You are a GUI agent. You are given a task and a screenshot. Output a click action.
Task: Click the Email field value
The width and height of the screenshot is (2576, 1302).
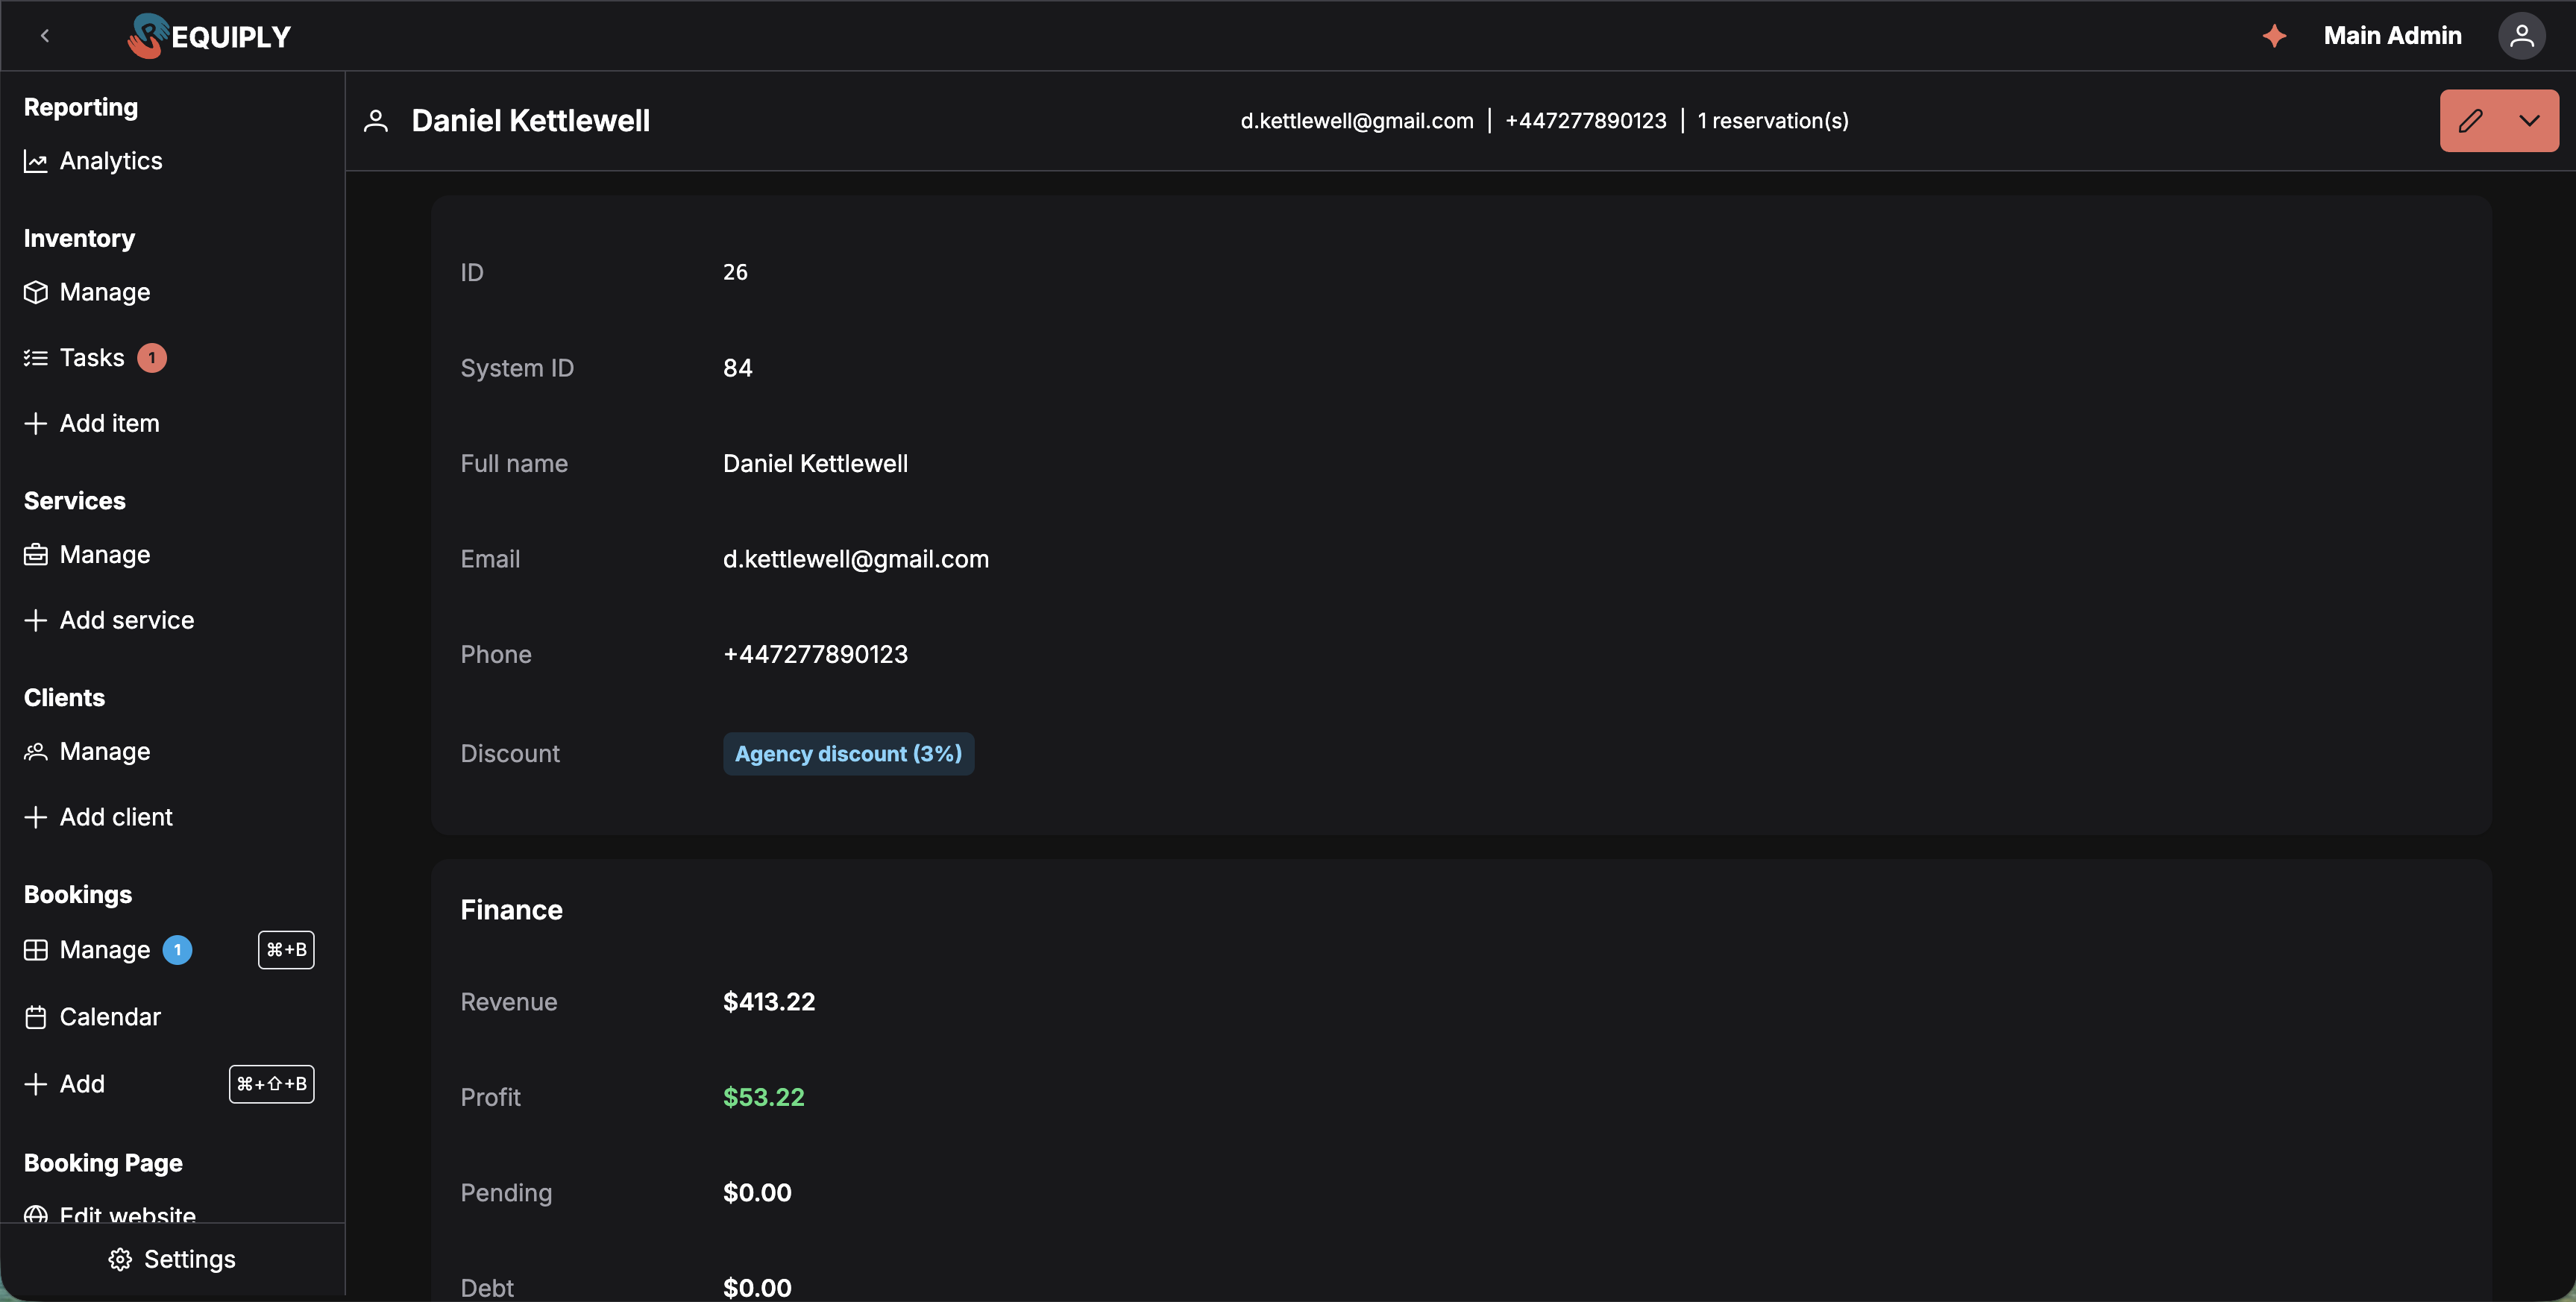[856, 559]
